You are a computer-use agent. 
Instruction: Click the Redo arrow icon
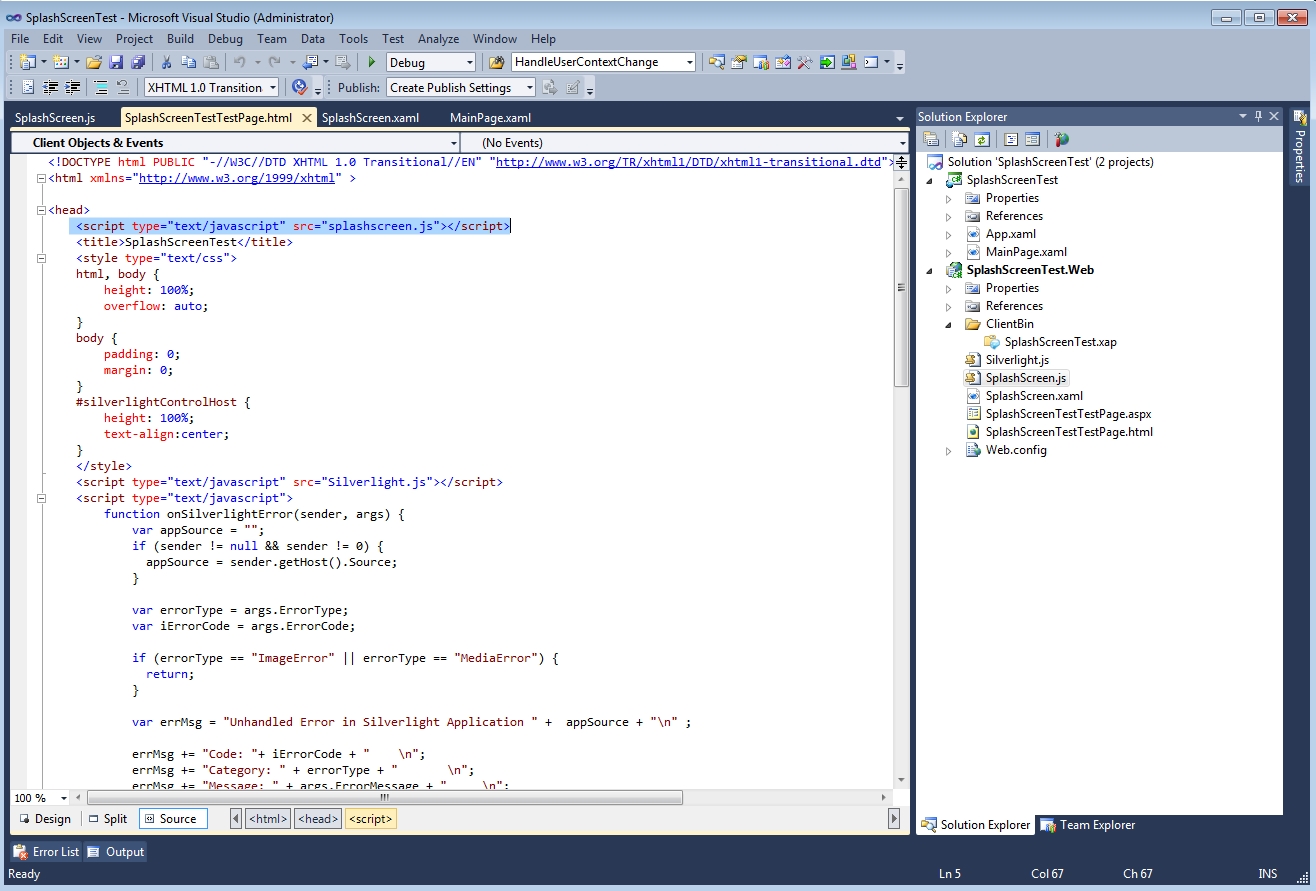[275, 62]
